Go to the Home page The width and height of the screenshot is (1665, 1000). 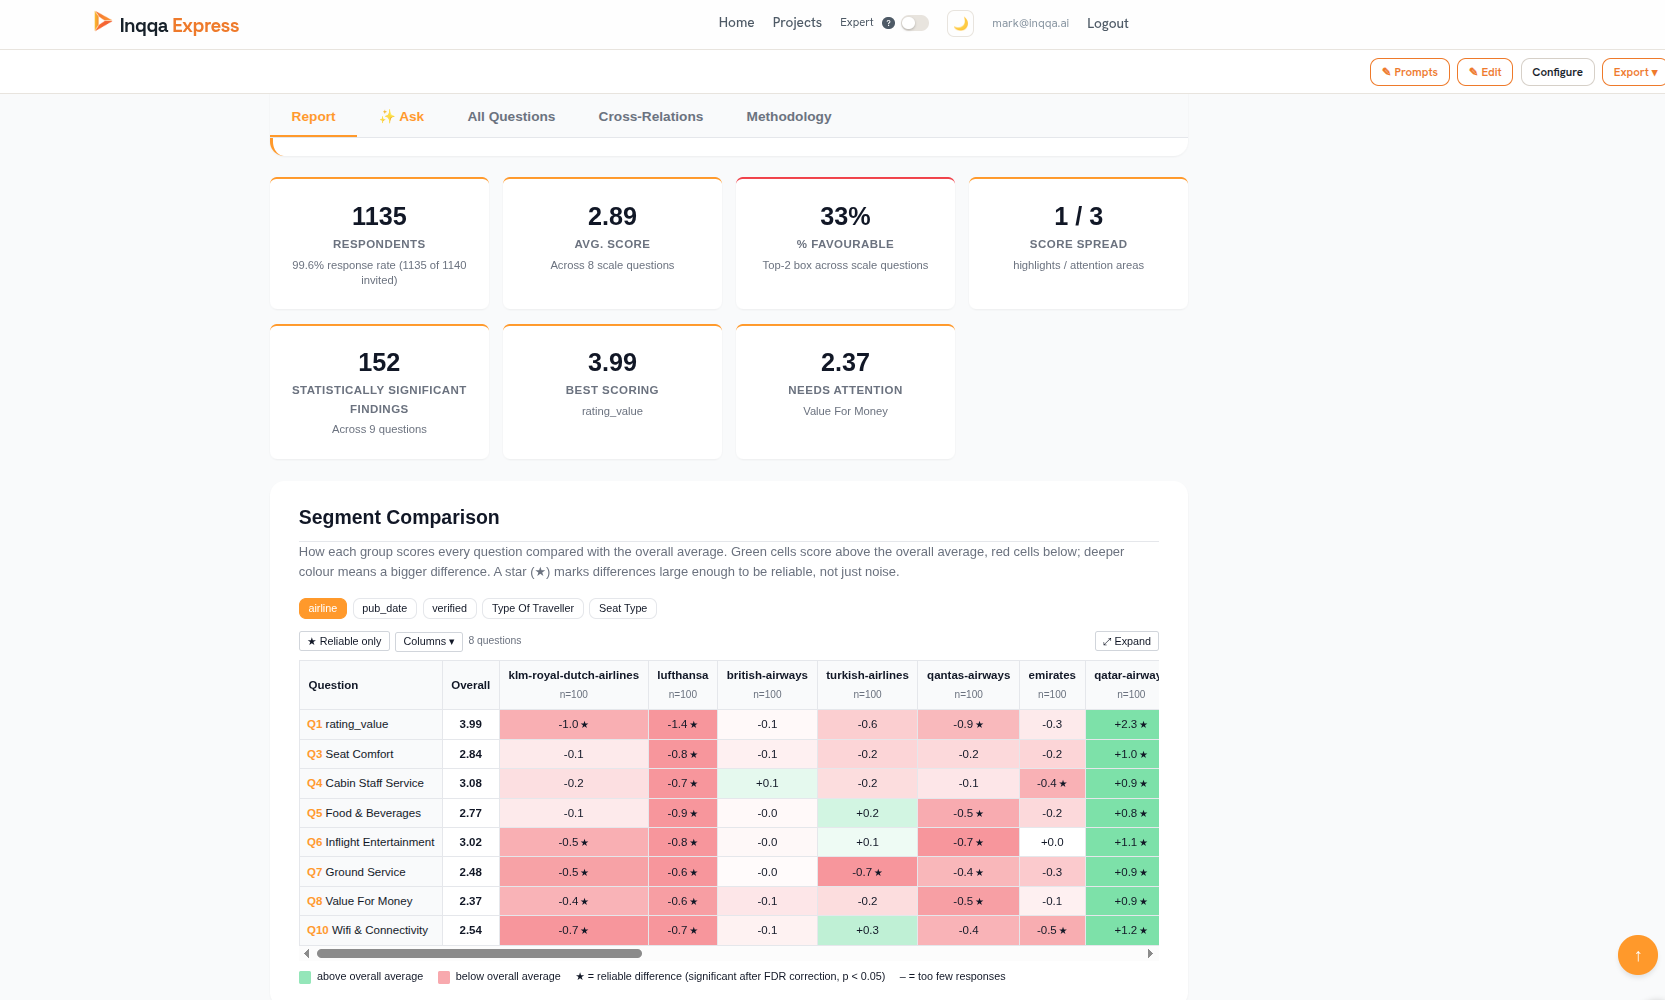pyautogui.click(x=736, y=23)
